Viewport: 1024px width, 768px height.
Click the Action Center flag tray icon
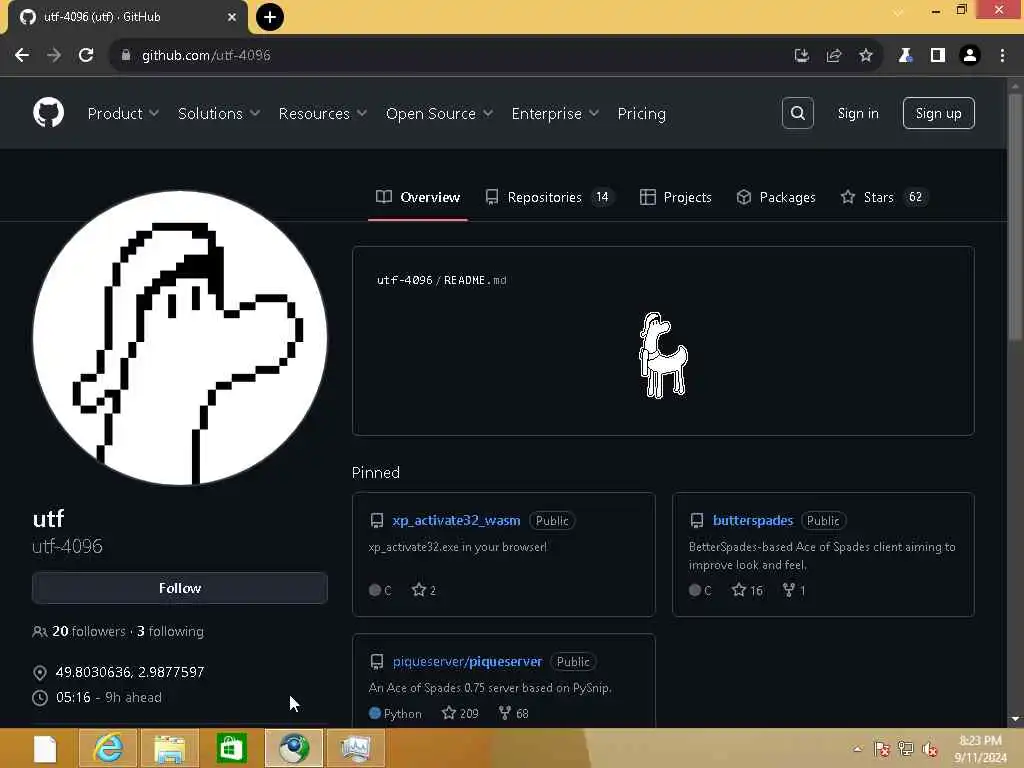click(x=882, y=748)
